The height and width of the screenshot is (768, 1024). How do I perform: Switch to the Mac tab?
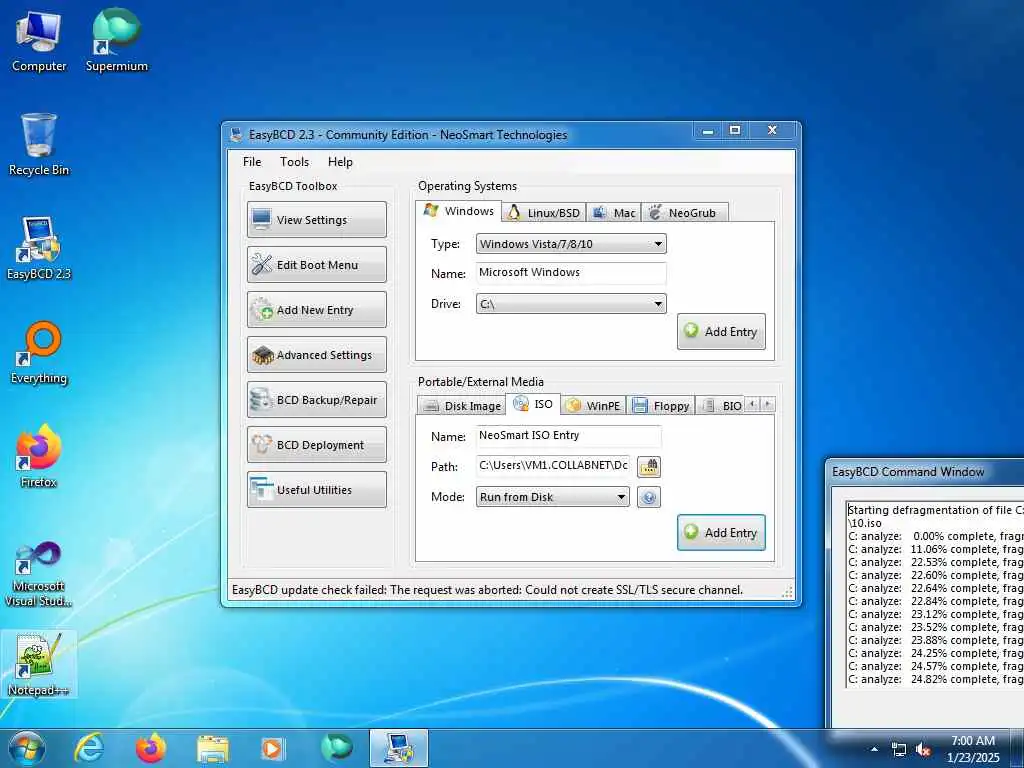pyautogui.click(x=614, y=213)
